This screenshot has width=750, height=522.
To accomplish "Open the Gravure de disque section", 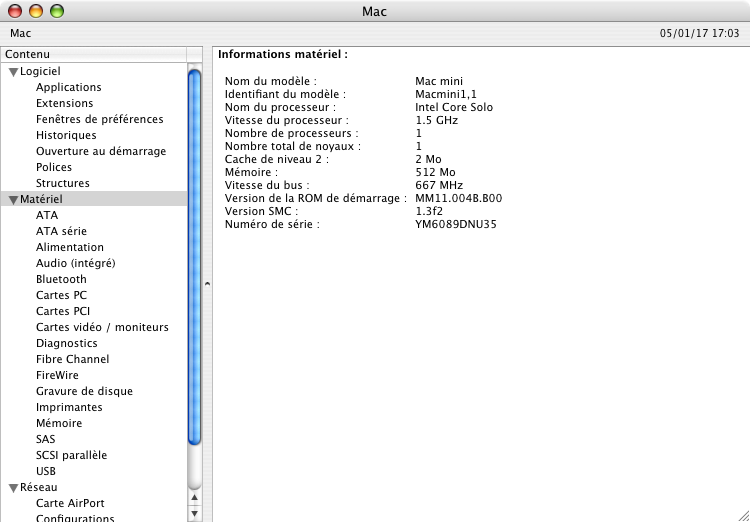I will (84, 391).
